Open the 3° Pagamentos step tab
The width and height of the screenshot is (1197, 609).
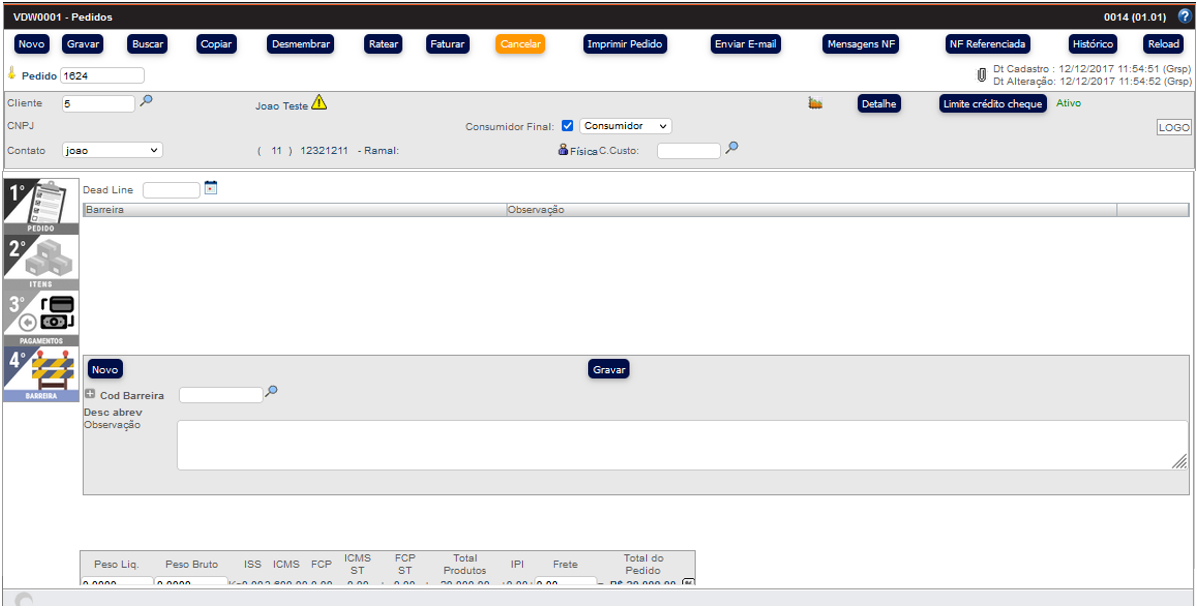(41, 318)
